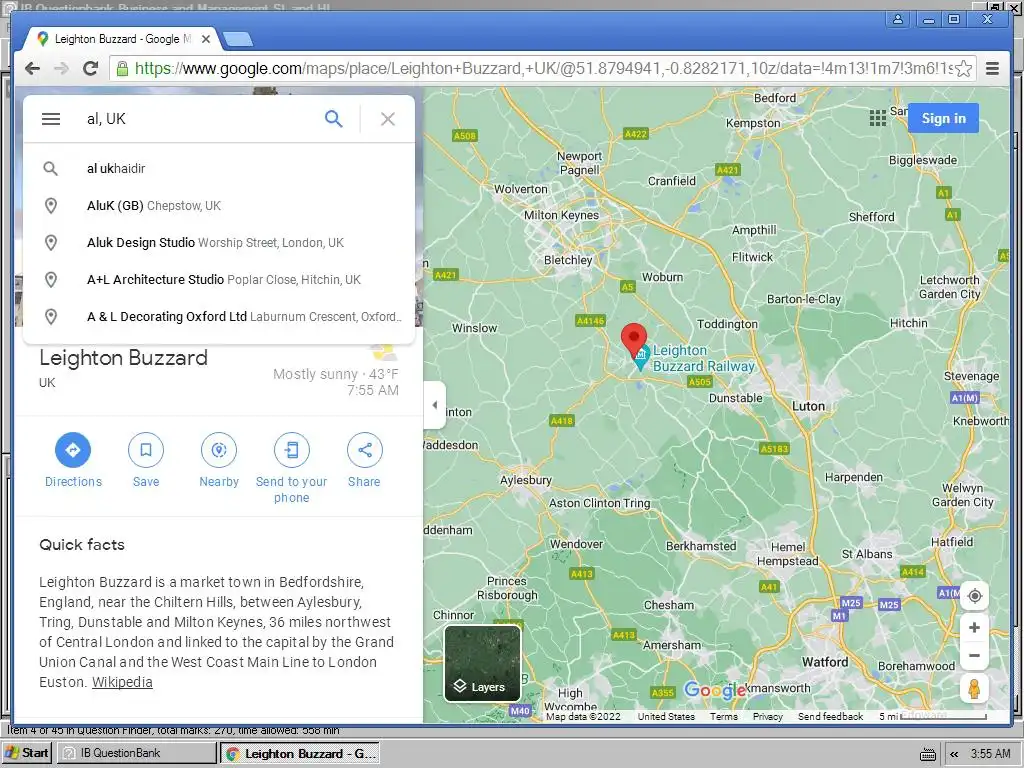Screen dimensions: 1024x768
Task: Click the Nearby icon
Action: coord(219,450)
